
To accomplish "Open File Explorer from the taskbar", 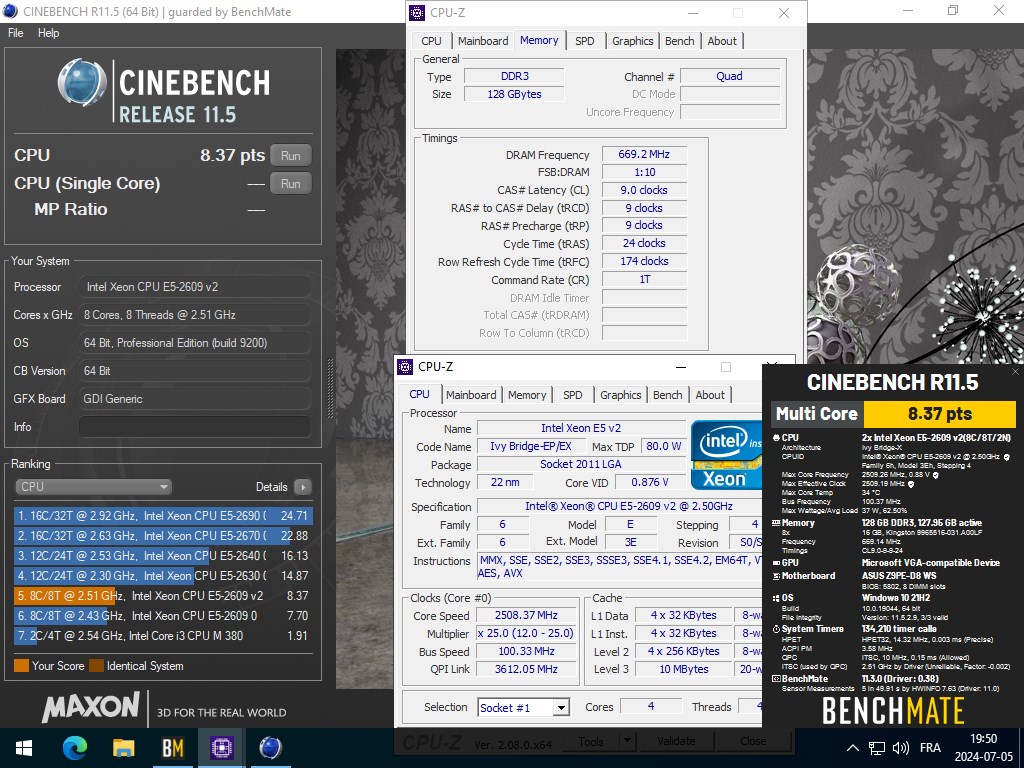I will click(x=123, y=748).
